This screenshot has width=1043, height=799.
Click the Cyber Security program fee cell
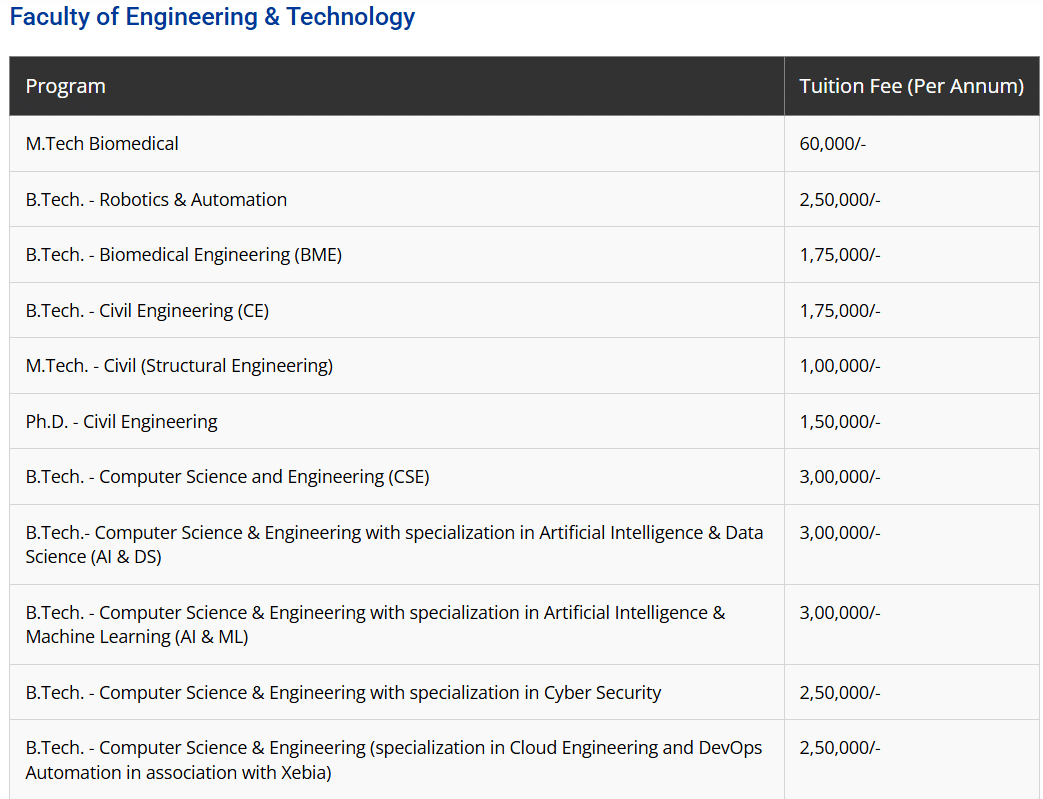click(x=839, y=692)
